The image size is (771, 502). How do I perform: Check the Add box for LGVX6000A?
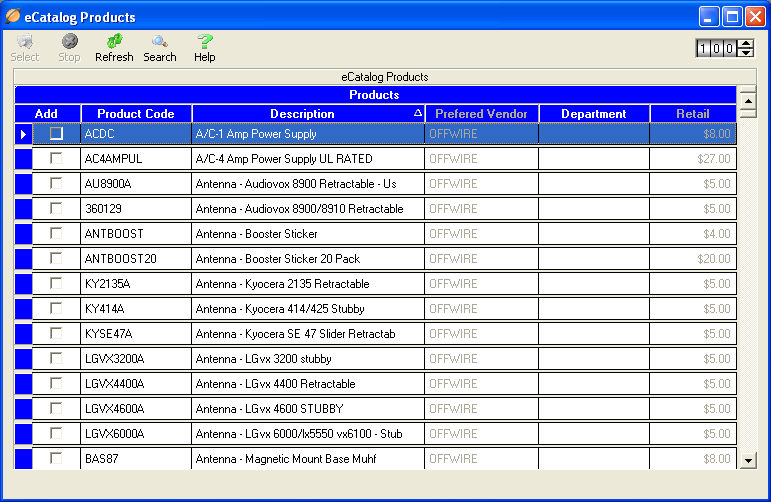point(56,433)
